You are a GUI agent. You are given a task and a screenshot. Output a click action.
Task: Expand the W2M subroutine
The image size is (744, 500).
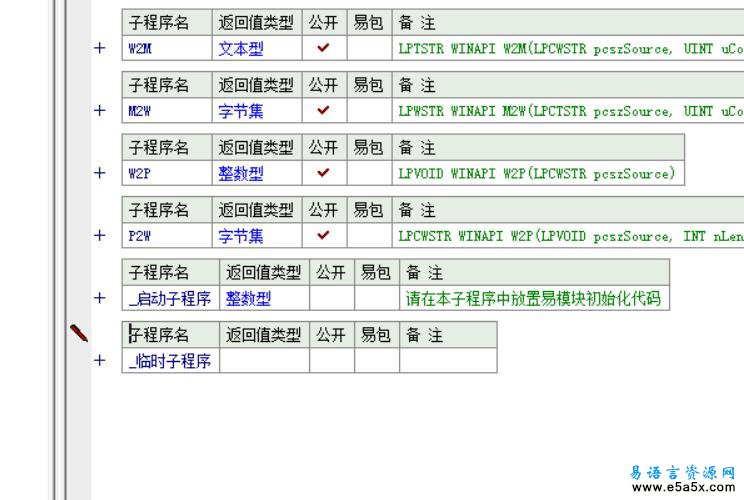[100, 48]
